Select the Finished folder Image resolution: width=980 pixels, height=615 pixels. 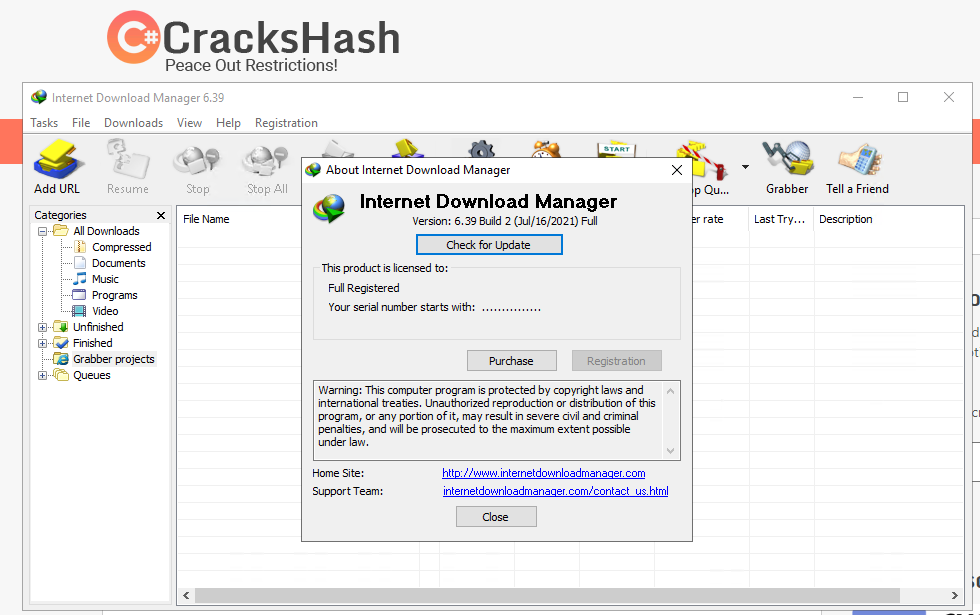tap(92, 342)
